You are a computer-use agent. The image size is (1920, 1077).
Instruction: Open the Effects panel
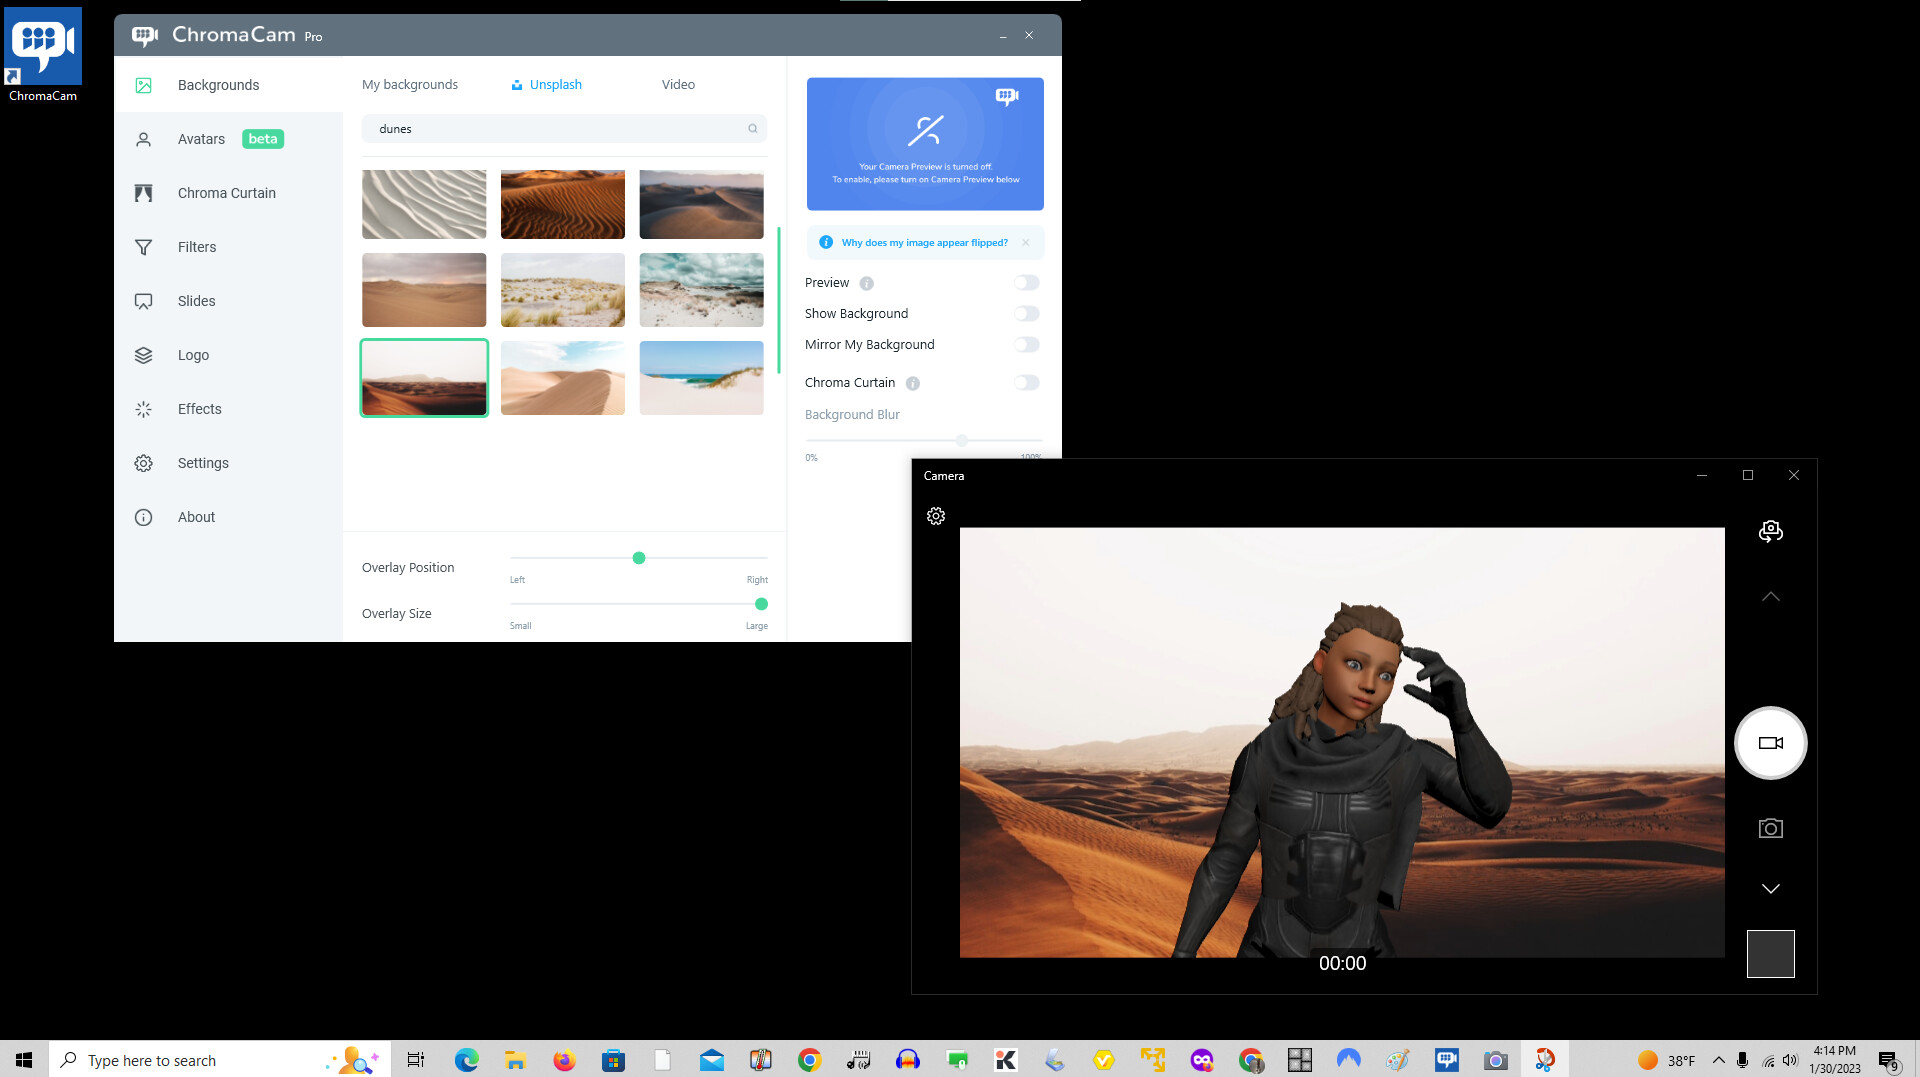coord(199,408)
